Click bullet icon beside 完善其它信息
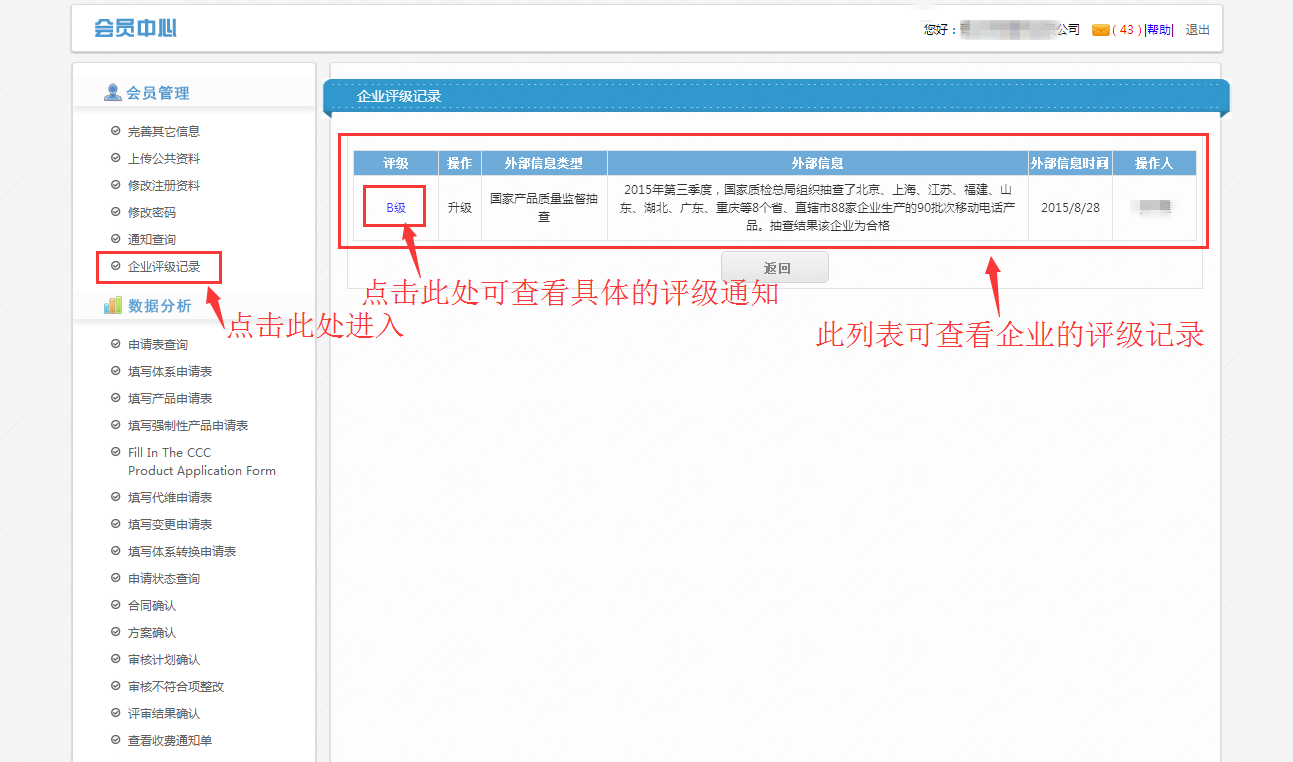The height and width of the screenshot is (762, 1293). [115, 131]
